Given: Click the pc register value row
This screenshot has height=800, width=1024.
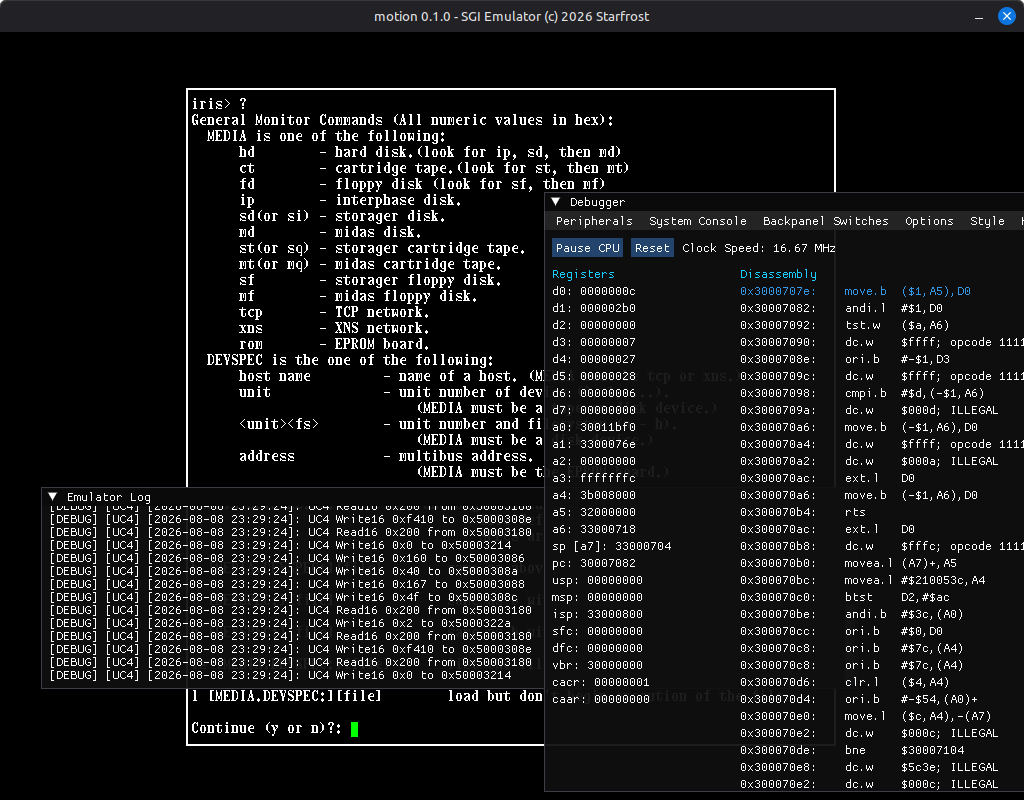Looking at the screenshot, I should 594,563.
